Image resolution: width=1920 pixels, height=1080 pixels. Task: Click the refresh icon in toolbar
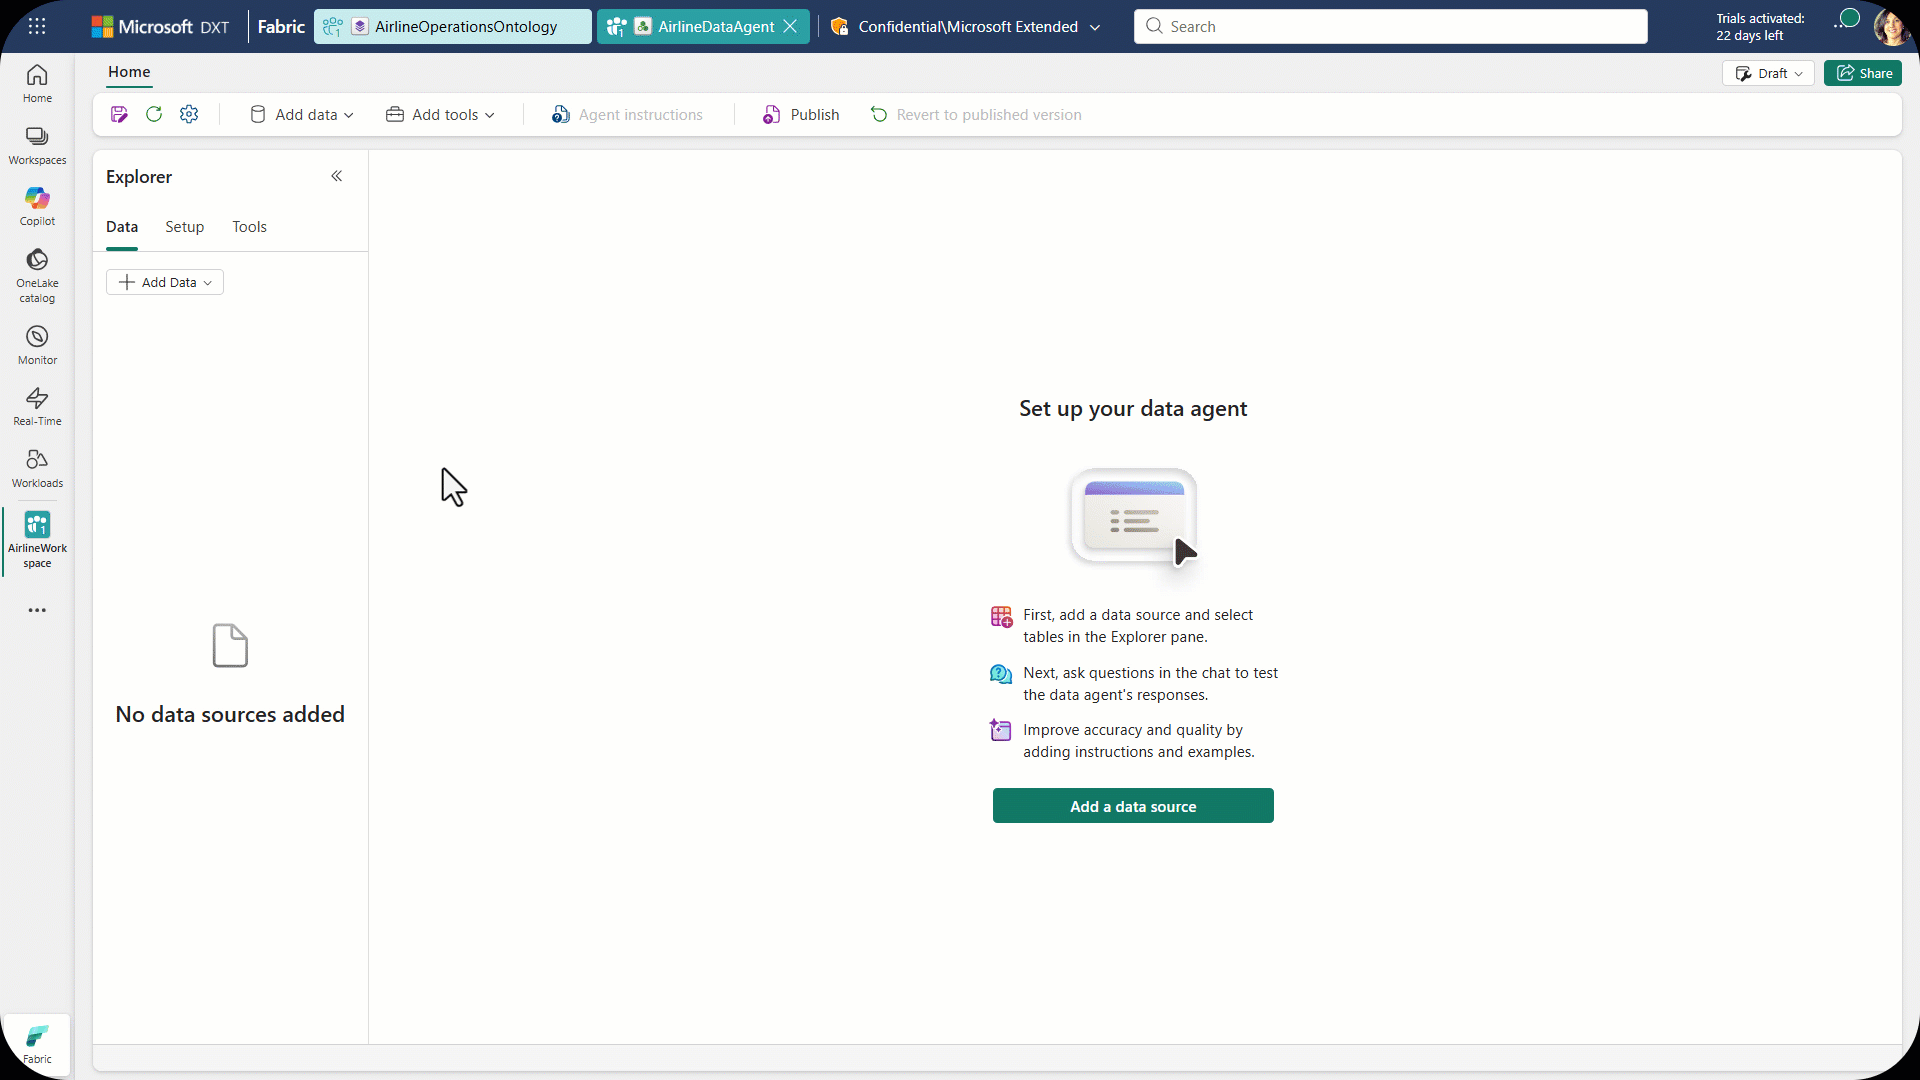pos(154,115)
